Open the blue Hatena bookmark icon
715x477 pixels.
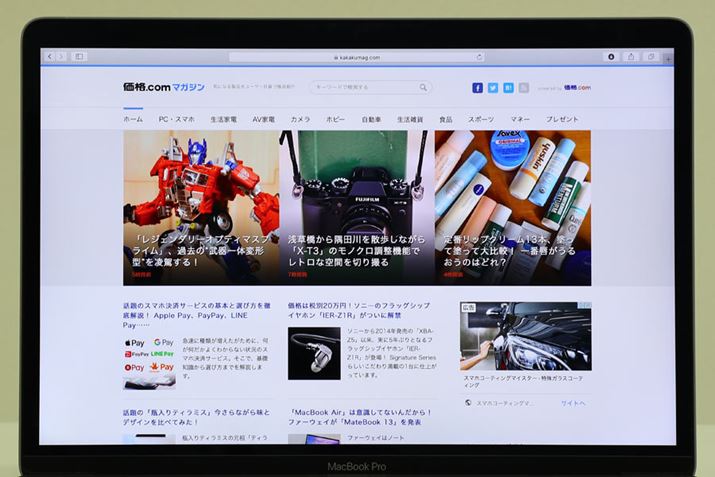coord(508,88)
